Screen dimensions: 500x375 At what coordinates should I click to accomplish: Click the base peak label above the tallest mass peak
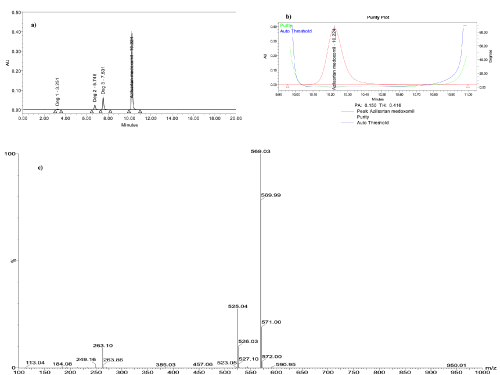click(260, 151)
